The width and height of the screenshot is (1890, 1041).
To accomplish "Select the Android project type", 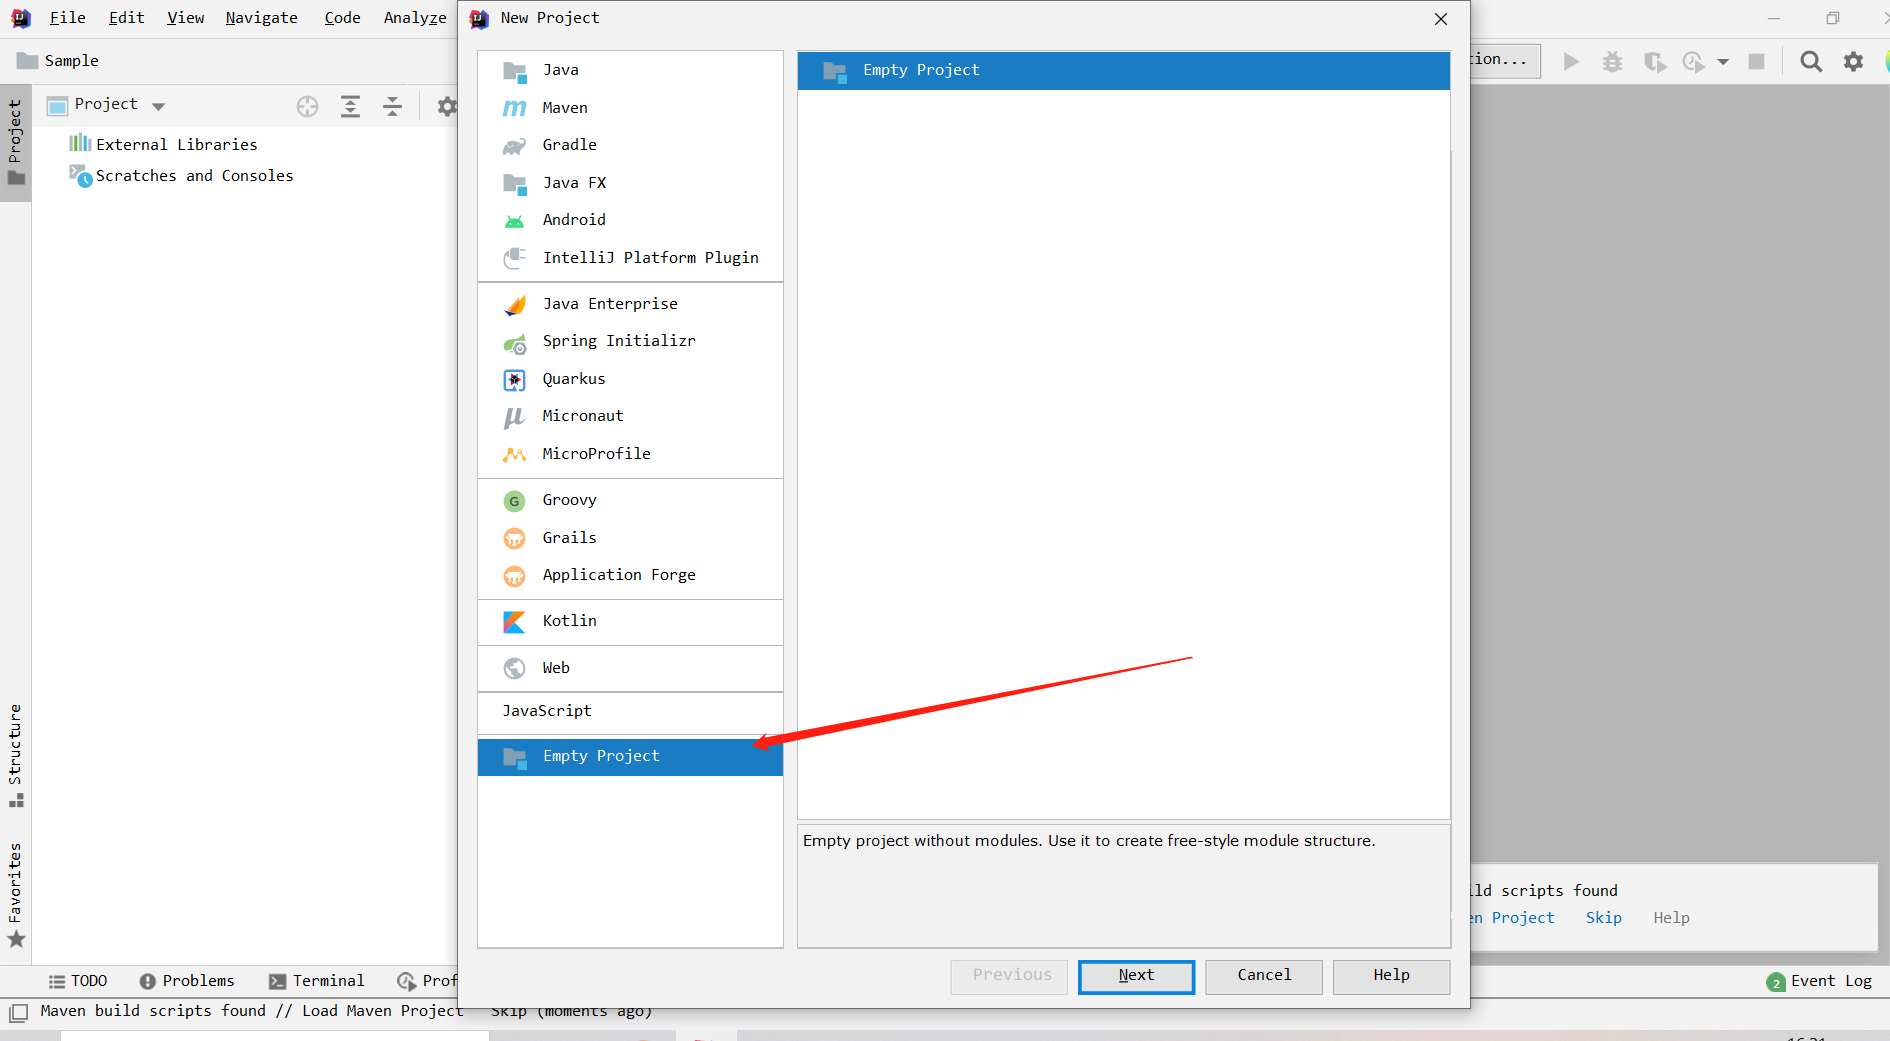I will tap(630, 220).
